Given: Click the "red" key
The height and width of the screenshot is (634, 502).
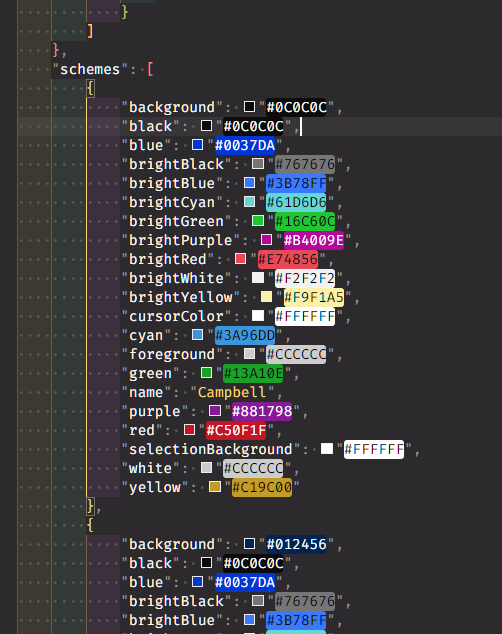Looking at the screenshot, I should 142,430.
